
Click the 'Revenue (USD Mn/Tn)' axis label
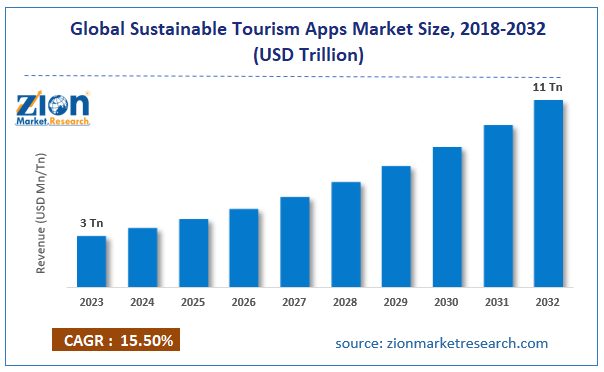coord(41,213)
